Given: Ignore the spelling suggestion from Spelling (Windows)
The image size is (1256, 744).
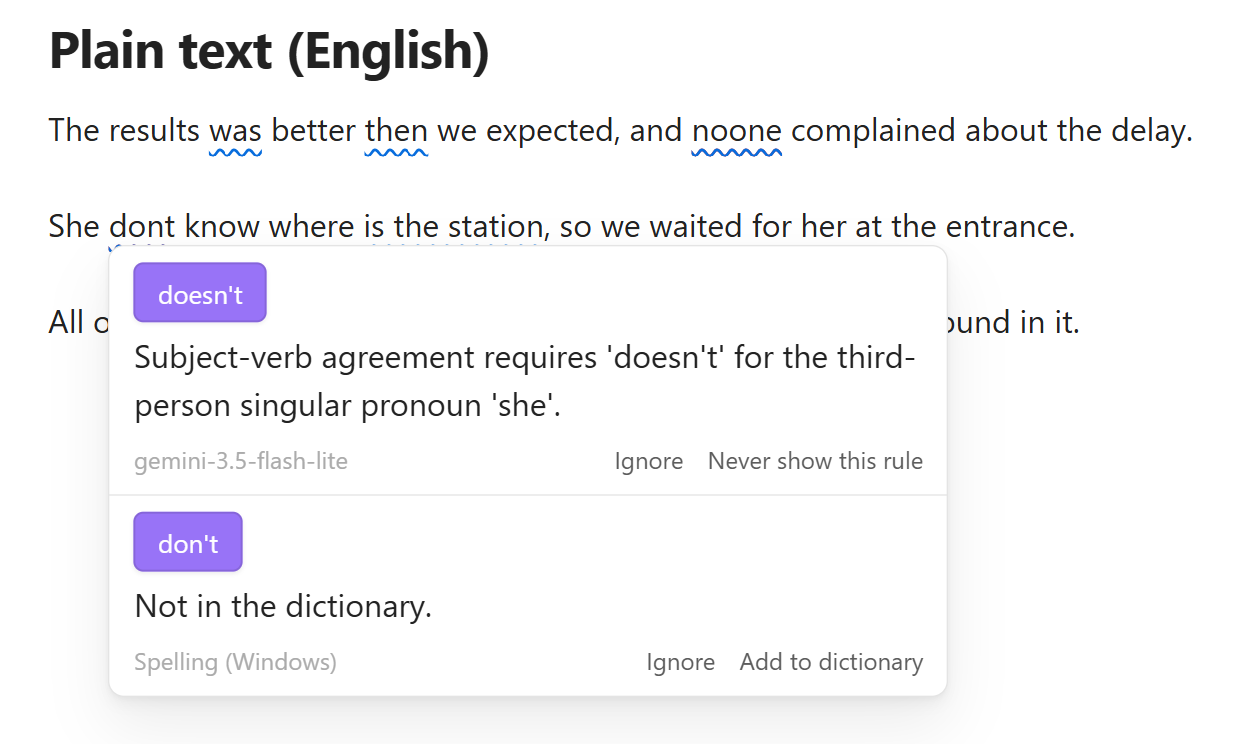Looking at the screenshot, I should [681, 662].
